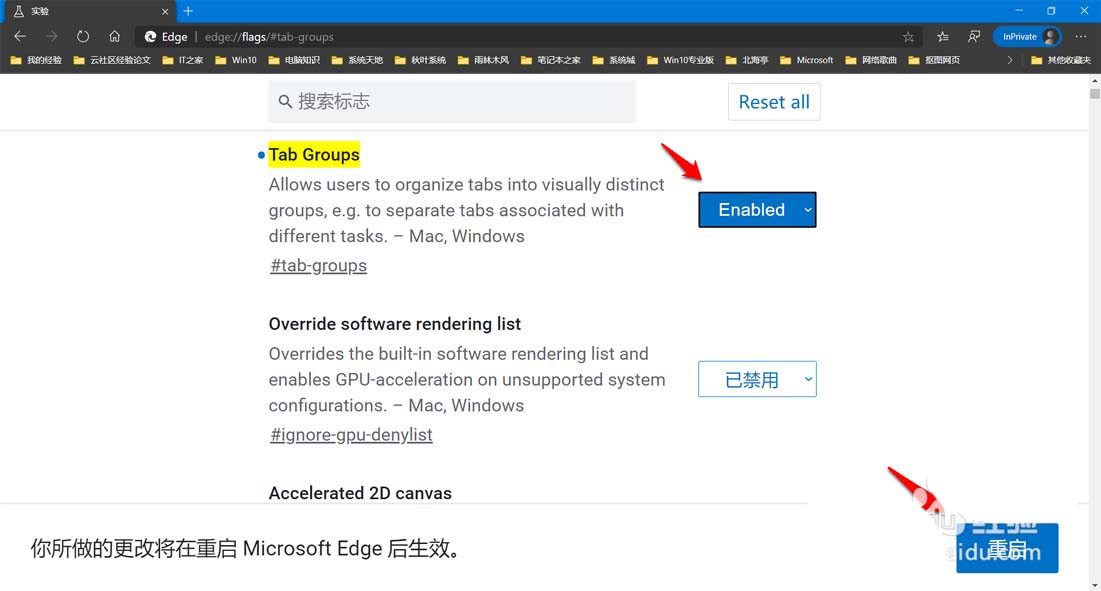Screen dimensions: 1101x591
Task: Go to the browser home page
Action: [x=114, y=36]
